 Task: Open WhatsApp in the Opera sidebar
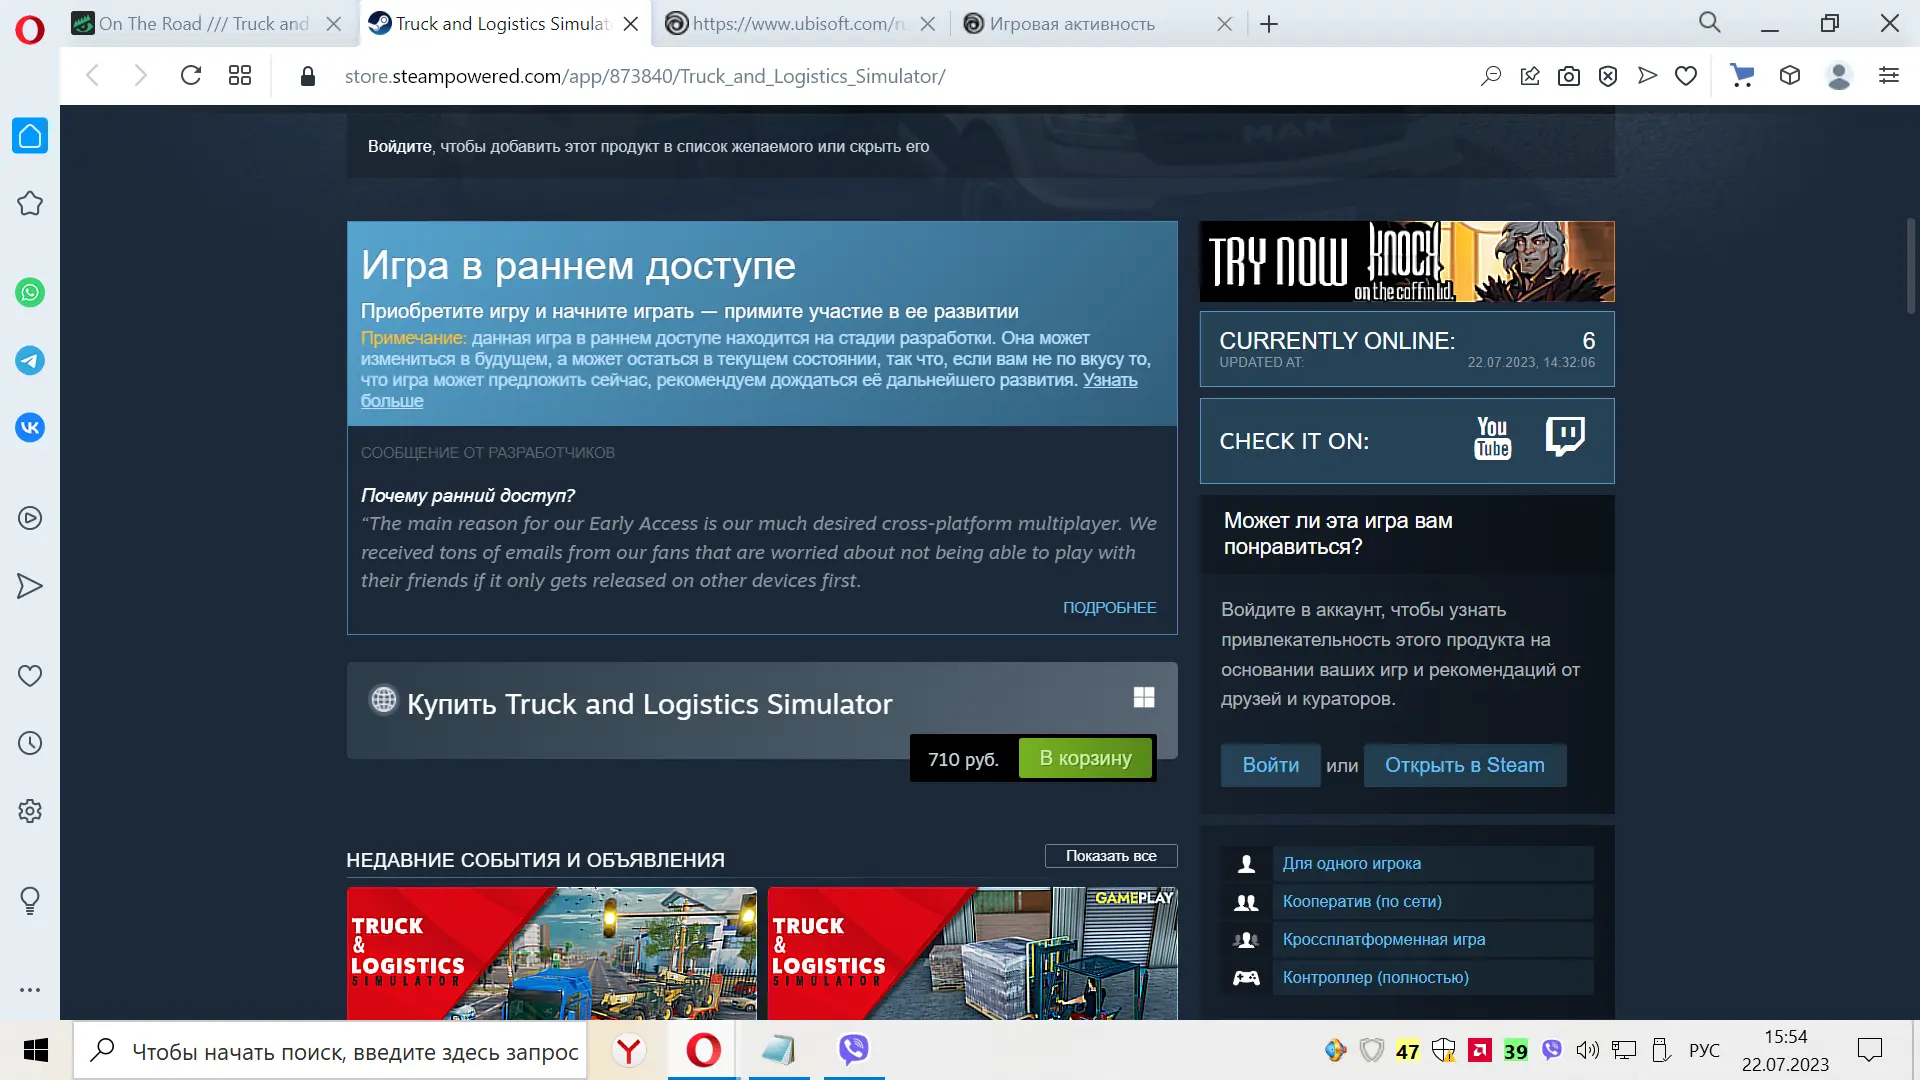(30, 293)
